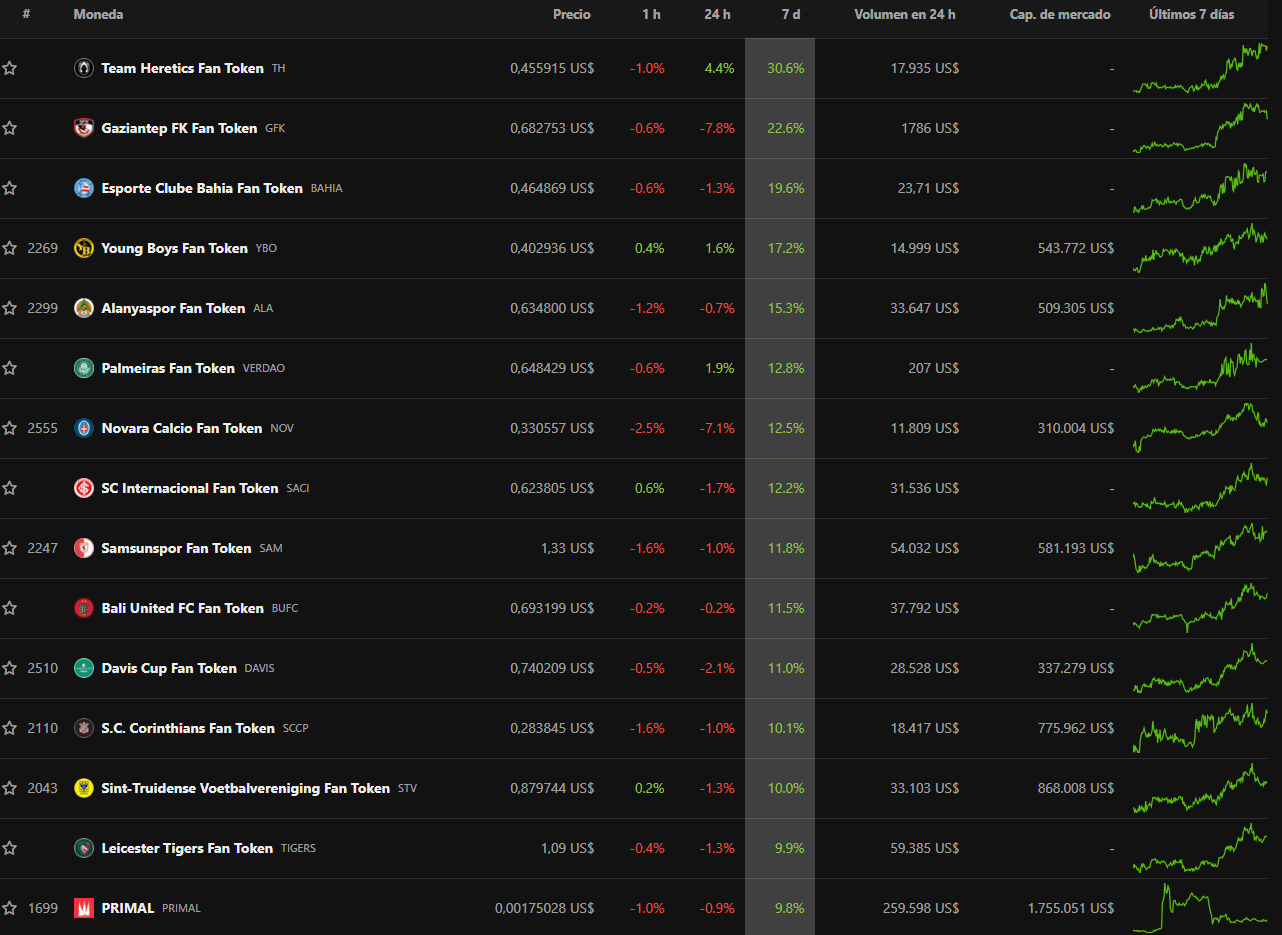Open the Team Heretics 7-day sparkline chart
1282x935 pixels.
[x=1200, y=68]
